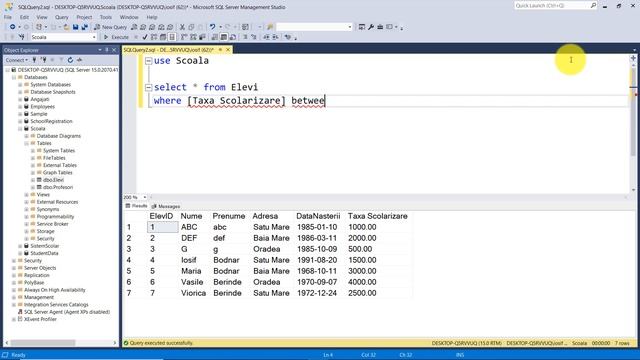Viewport: 640px width, 360px height.
Task: Click the Save file icon
Action: (76, 27)
